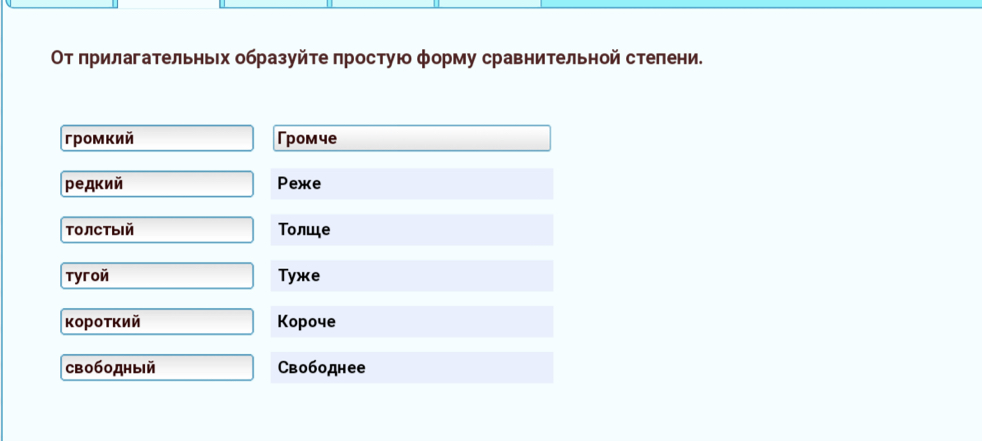
Task: Open the first tab at the top left
Action: click(60, 3)
